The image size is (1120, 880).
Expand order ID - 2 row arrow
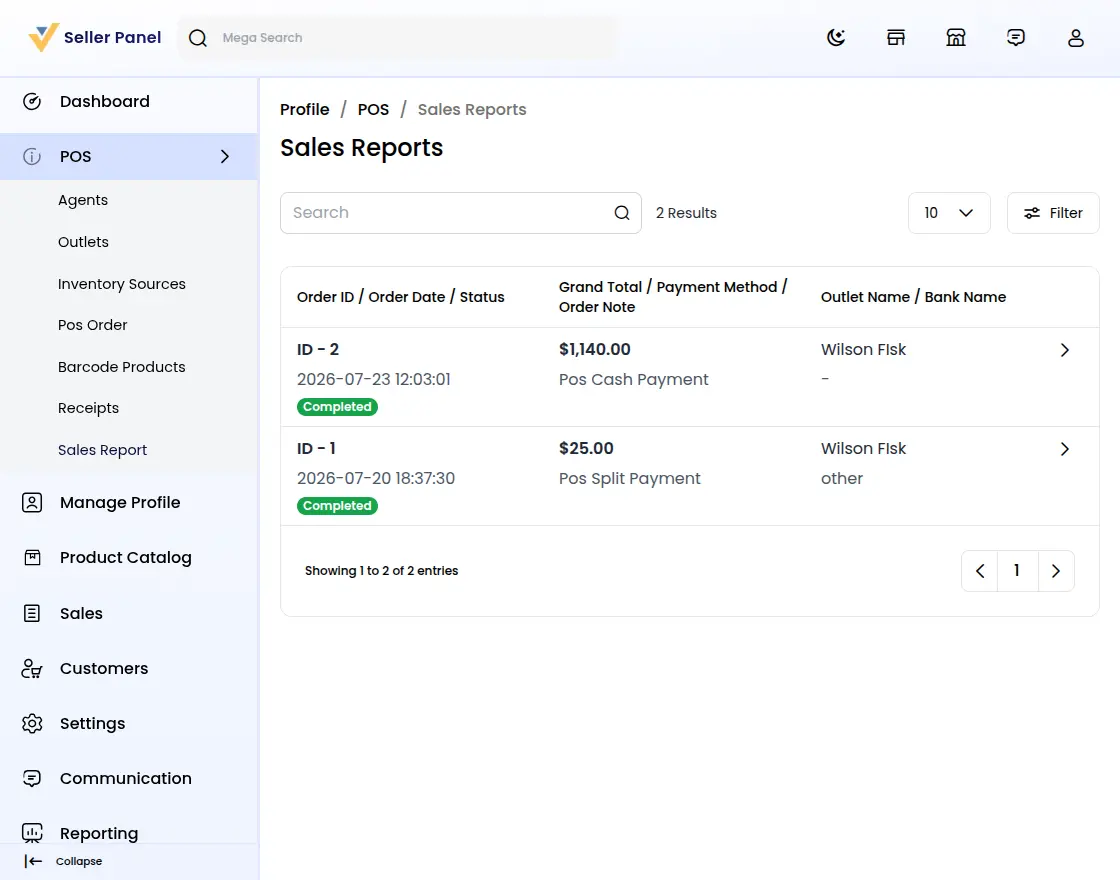coord(1065,350)
